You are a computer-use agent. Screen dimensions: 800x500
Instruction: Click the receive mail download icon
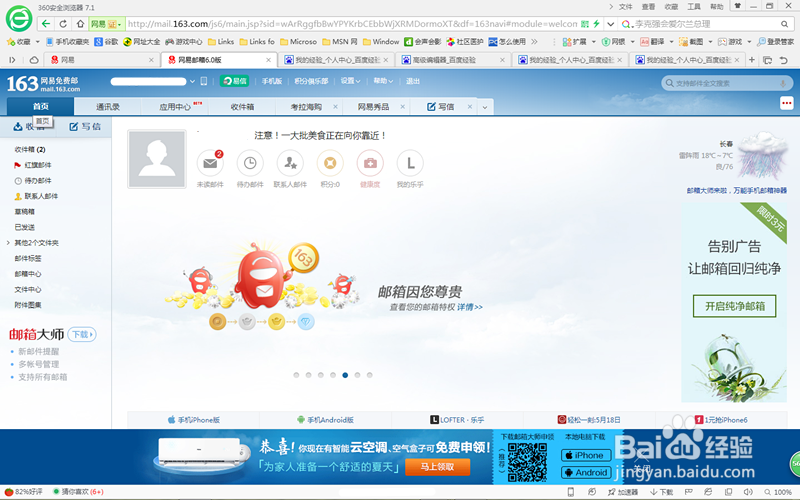(18, 127)
